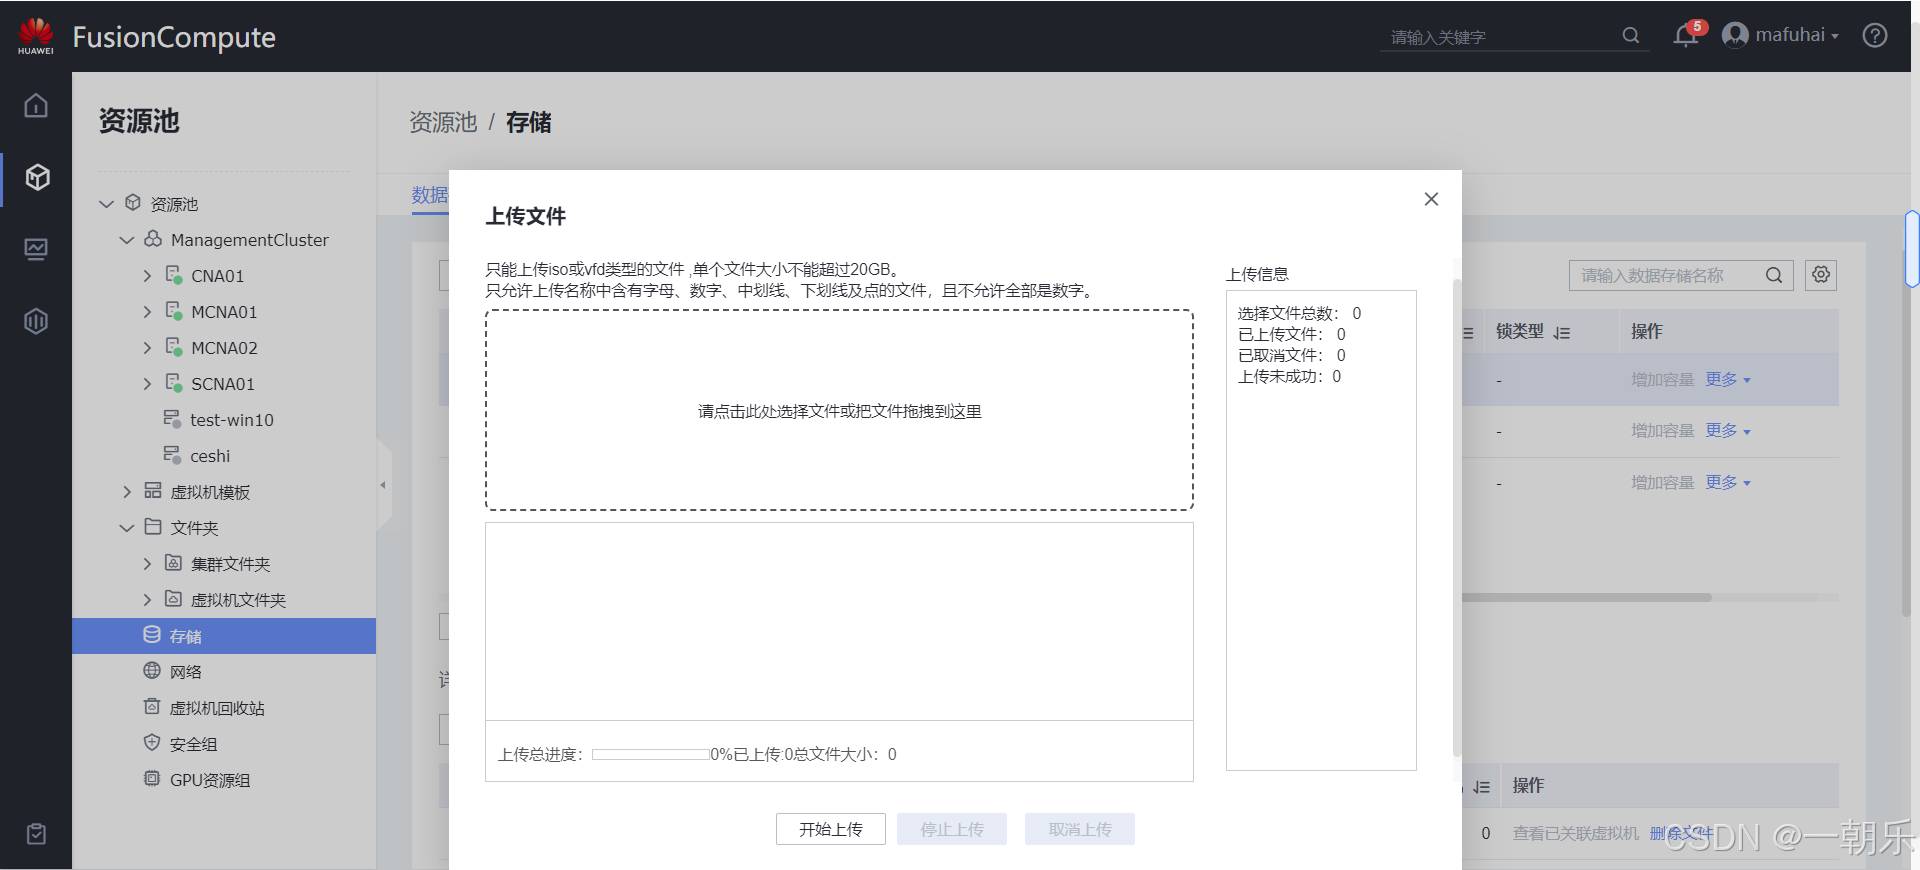Click the 虚拟机回收站 trash icon
The height and width of the screenshot is (870, 1920).
pyautogui.click(x=152, y=707)
